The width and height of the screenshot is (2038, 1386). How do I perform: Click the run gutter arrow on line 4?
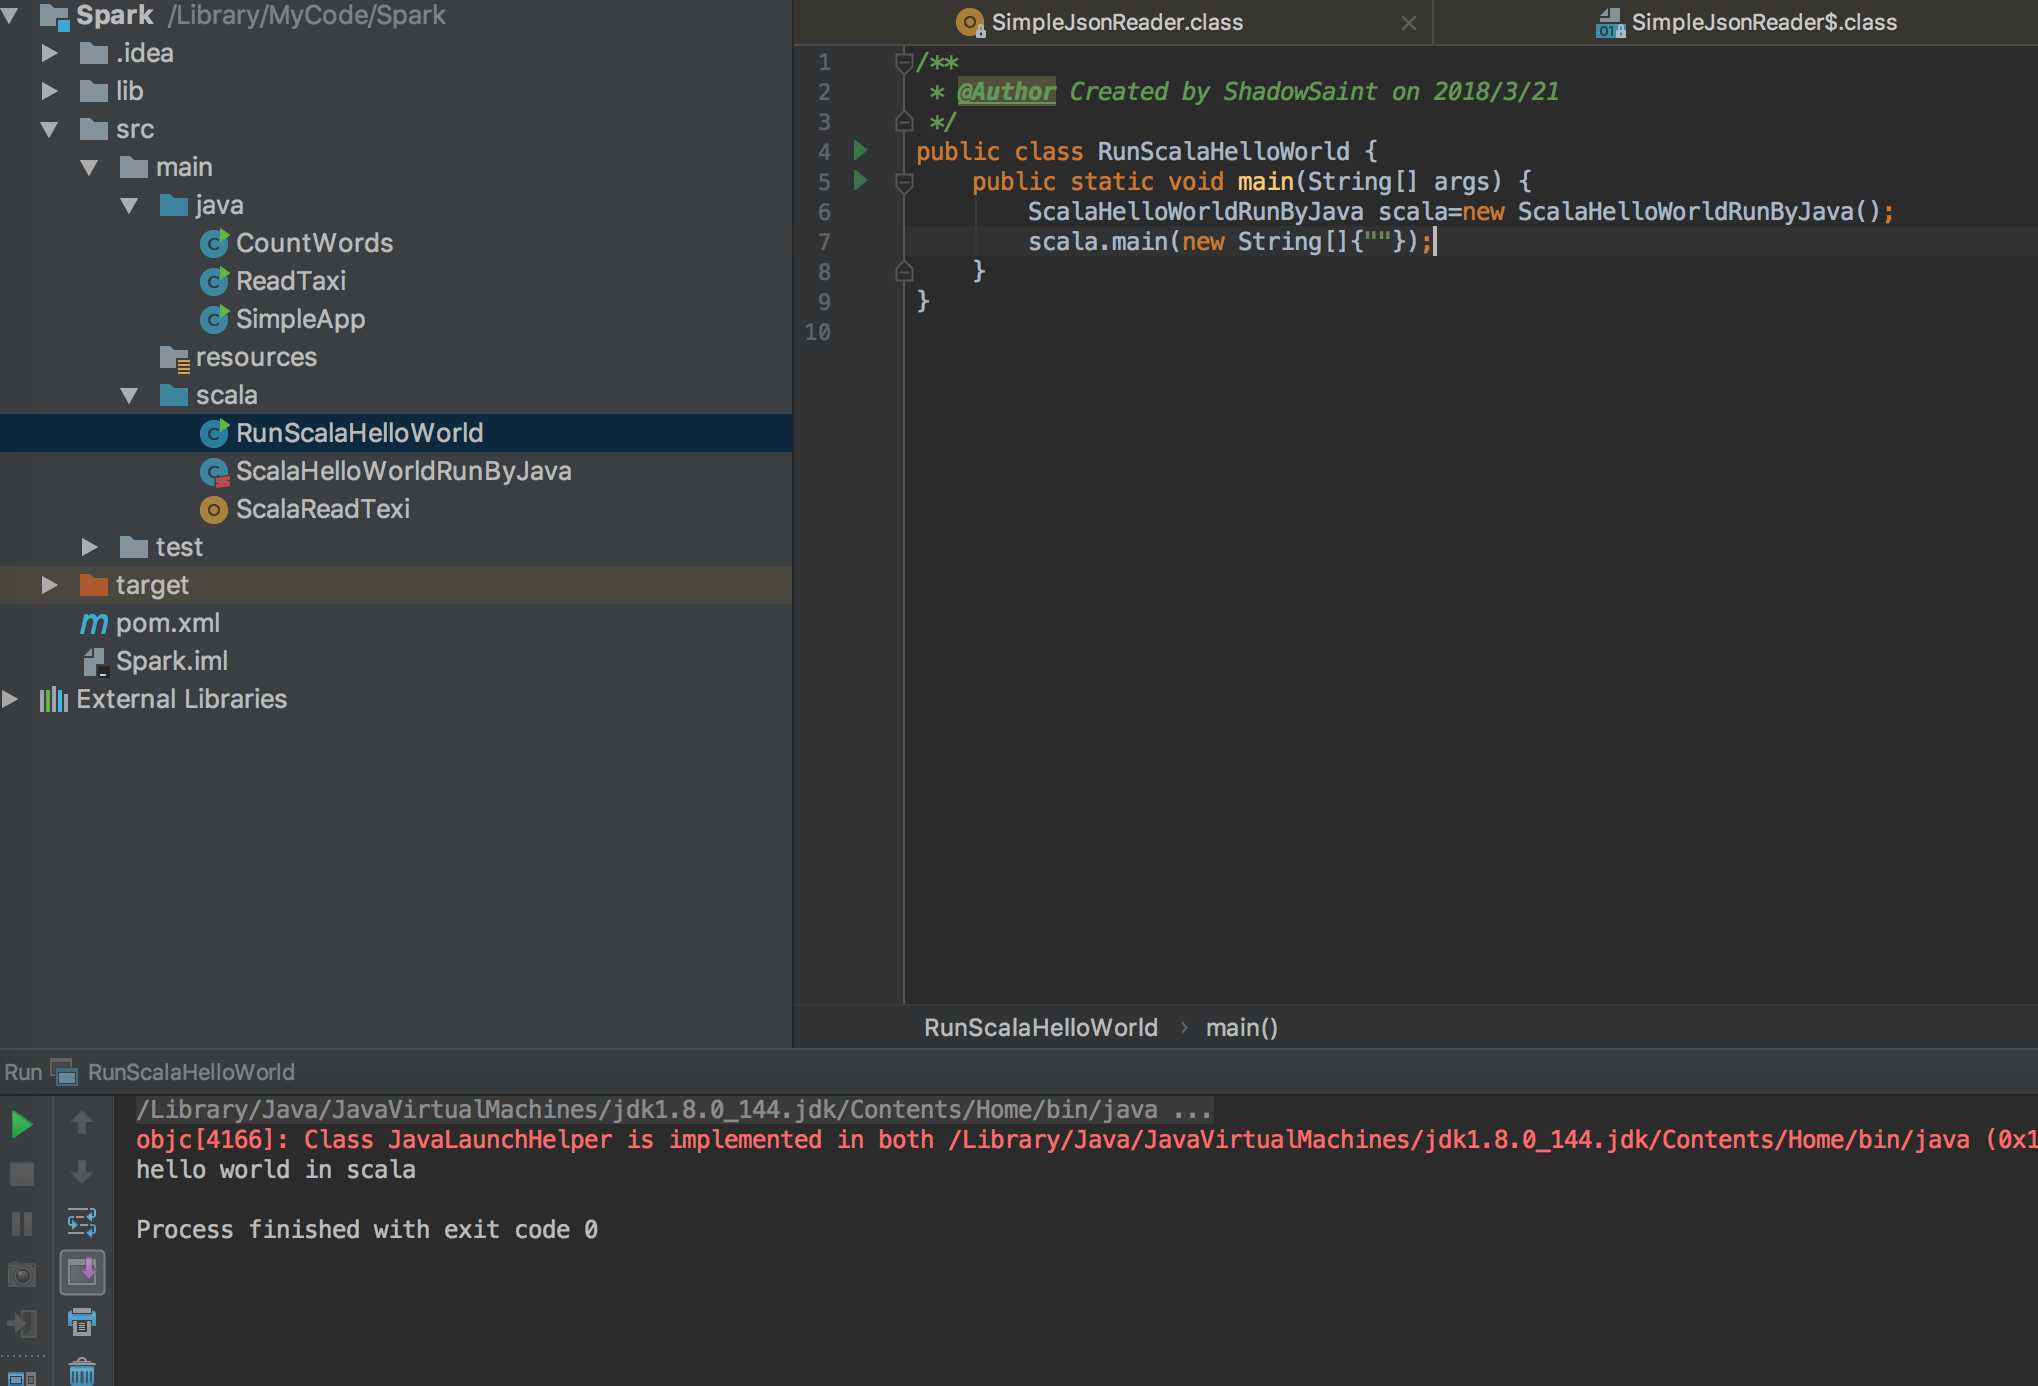[x=860, y=151]
